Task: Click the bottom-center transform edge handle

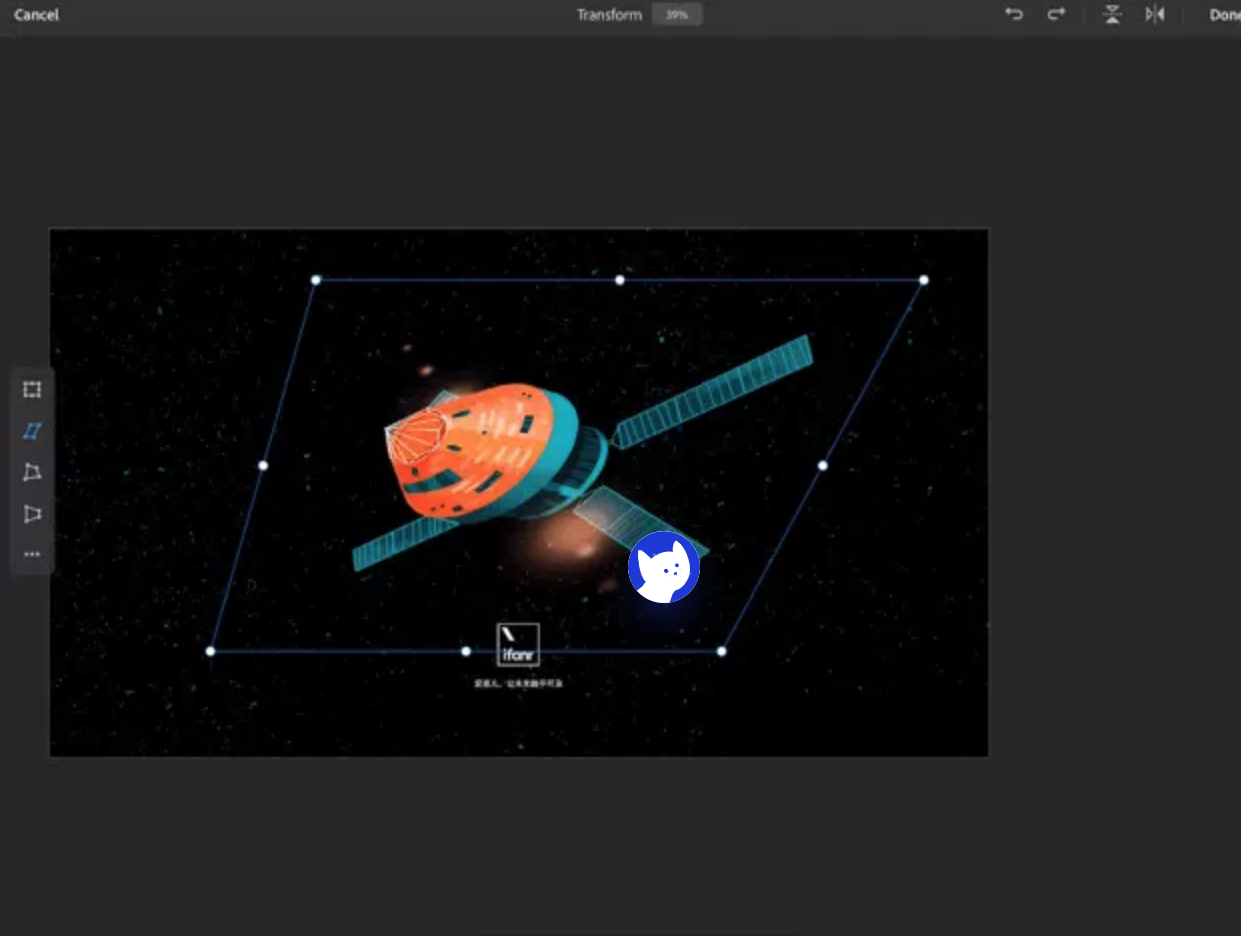Action: (466, 651)
